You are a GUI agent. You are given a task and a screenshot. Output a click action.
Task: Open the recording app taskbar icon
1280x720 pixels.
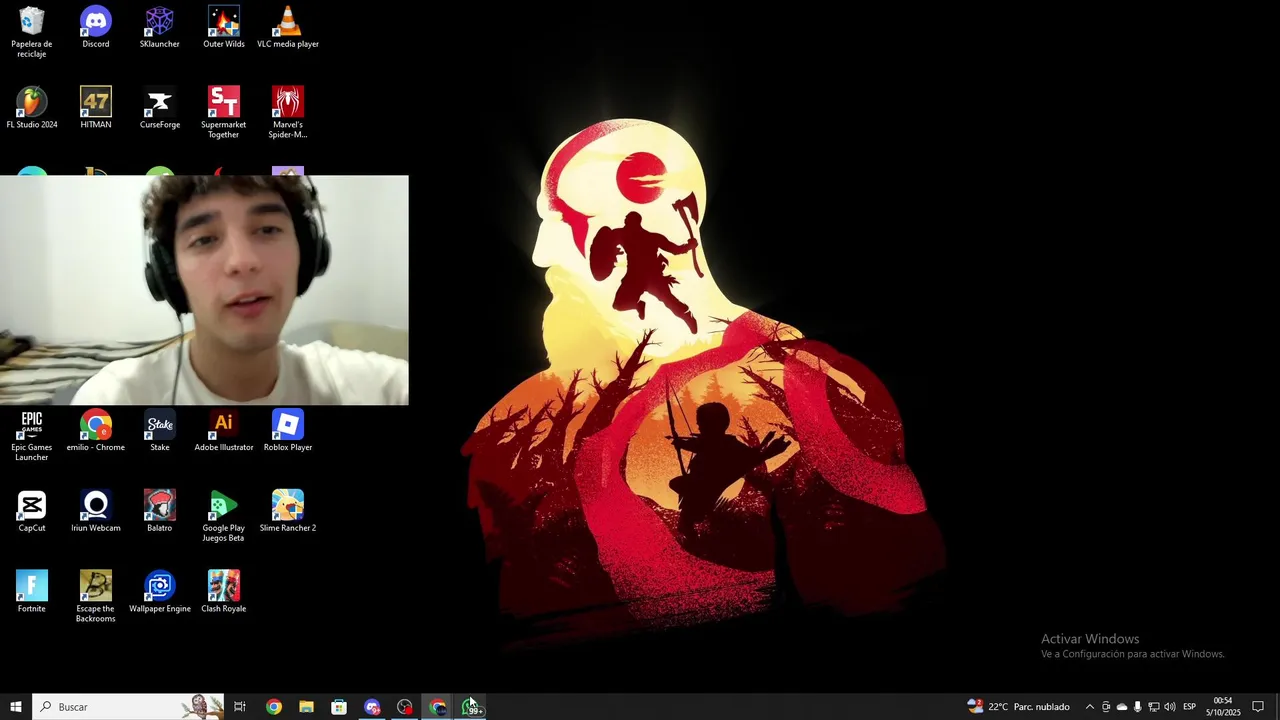pos(405,707)
